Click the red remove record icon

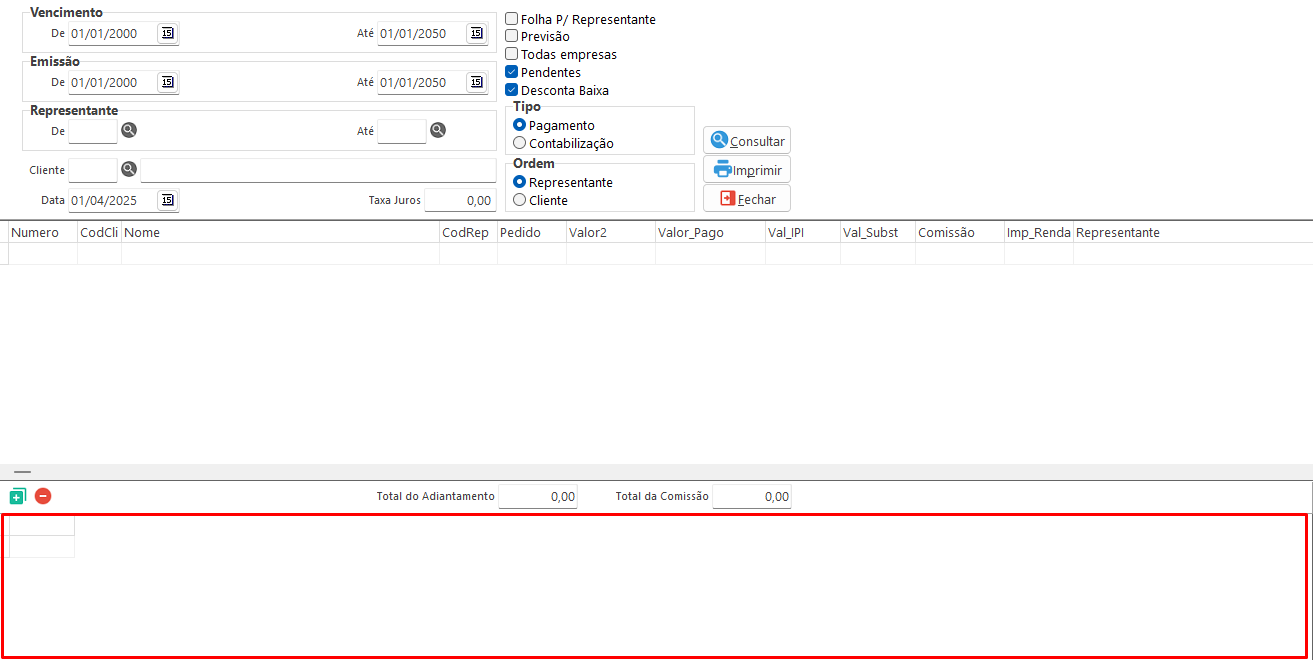(43, 496)
